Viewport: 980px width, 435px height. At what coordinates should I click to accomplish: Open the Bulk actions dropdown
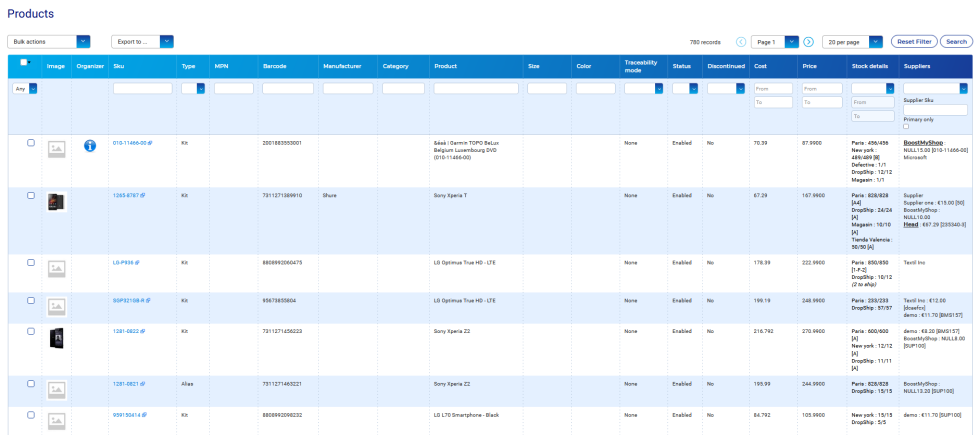49,42
